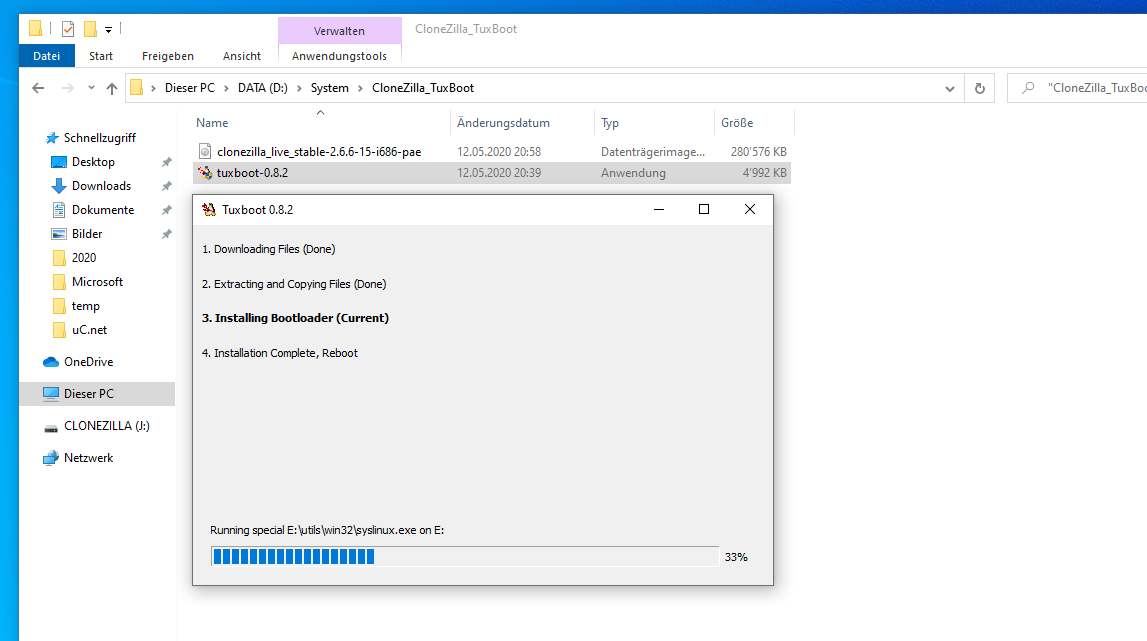Close the Tuxboot 0.8.2 window

click(x=750, y=209)
